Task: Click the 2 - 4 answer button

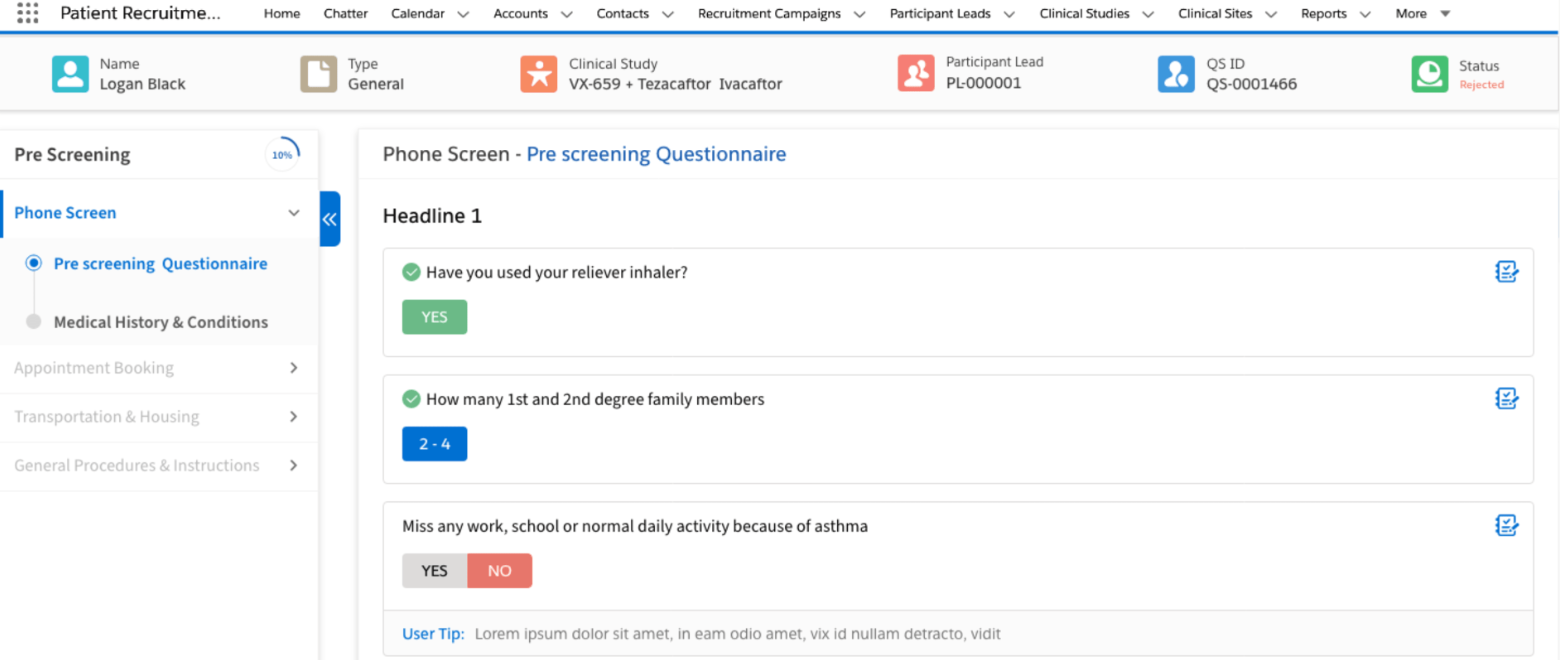Action: click(x=434, y=444)
